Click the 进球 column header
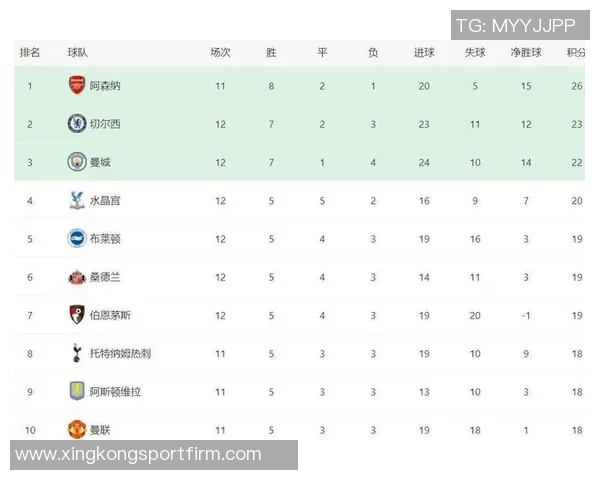This screenshot has height=480, width=600. click(424, 53)
